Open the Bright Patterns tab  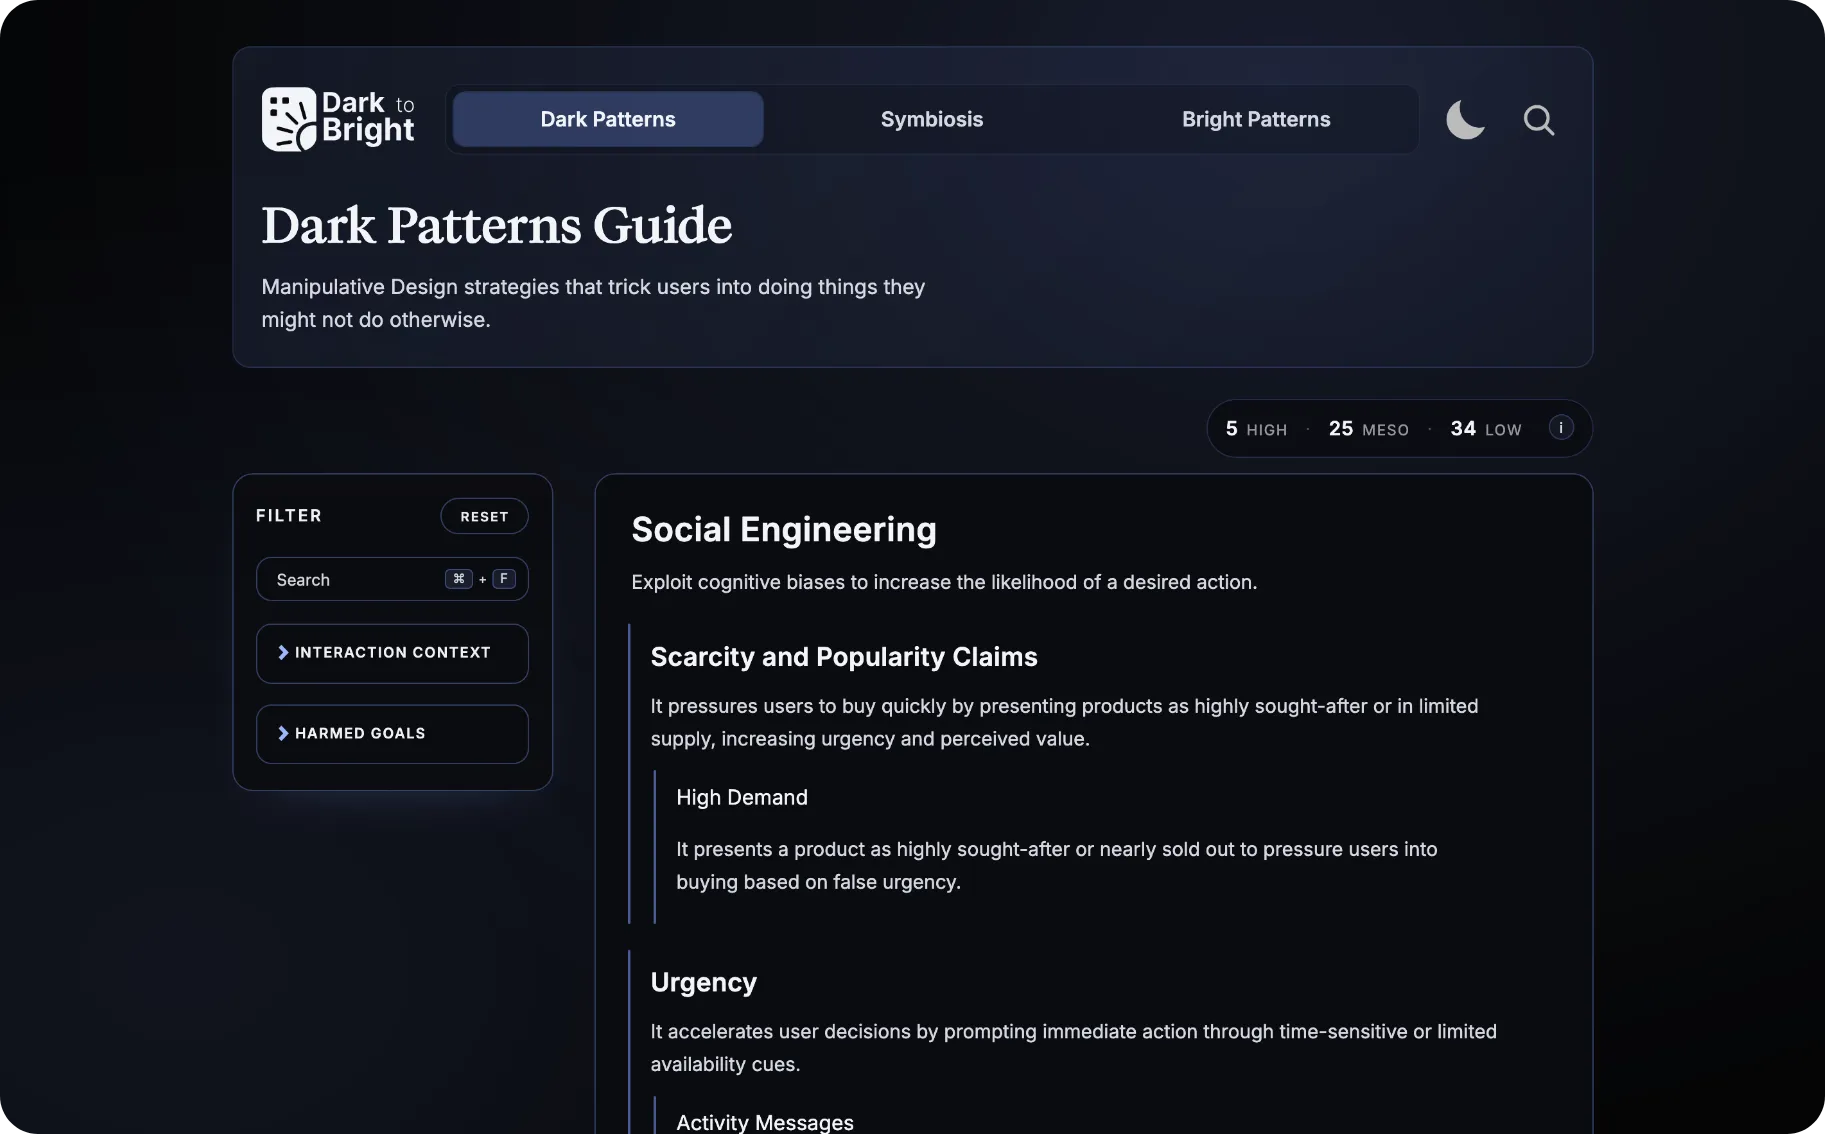pyautogui.click(x=1255, y=119)
